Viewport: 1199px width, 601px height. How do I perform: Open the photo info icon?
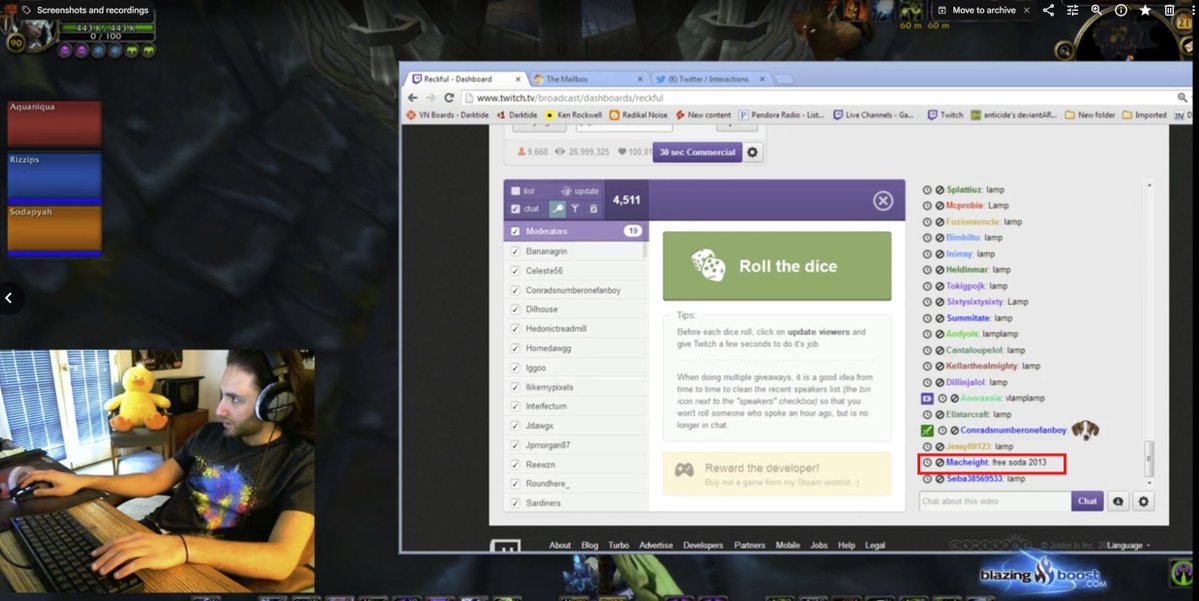[x=1121, y=10]
